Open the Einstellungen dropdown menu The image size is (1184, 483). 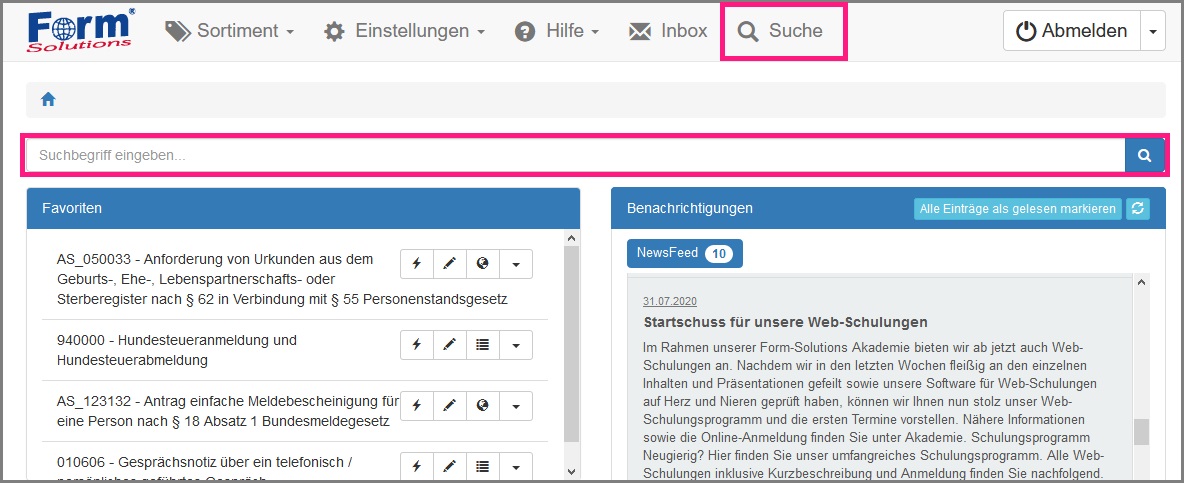click(404, 31)
